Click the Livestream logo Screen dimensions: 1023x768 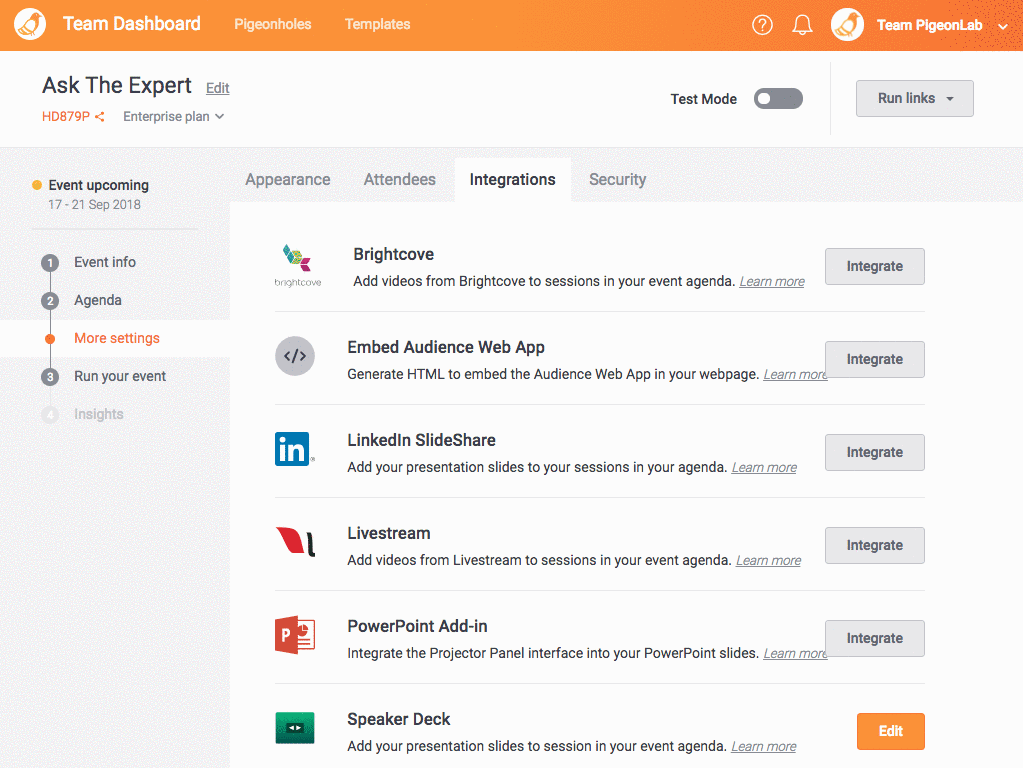pos(296,542)
